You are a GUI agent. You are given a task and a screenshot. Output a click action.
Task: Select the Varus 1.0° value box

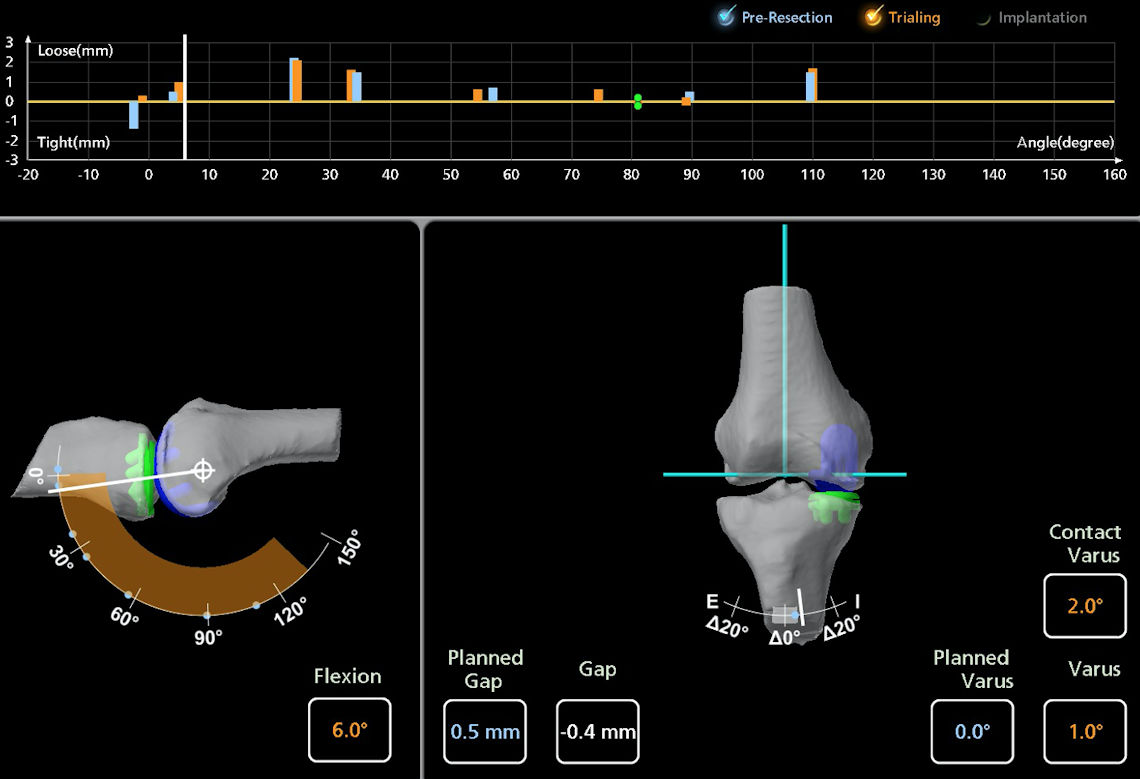(x=1084, y=732)
